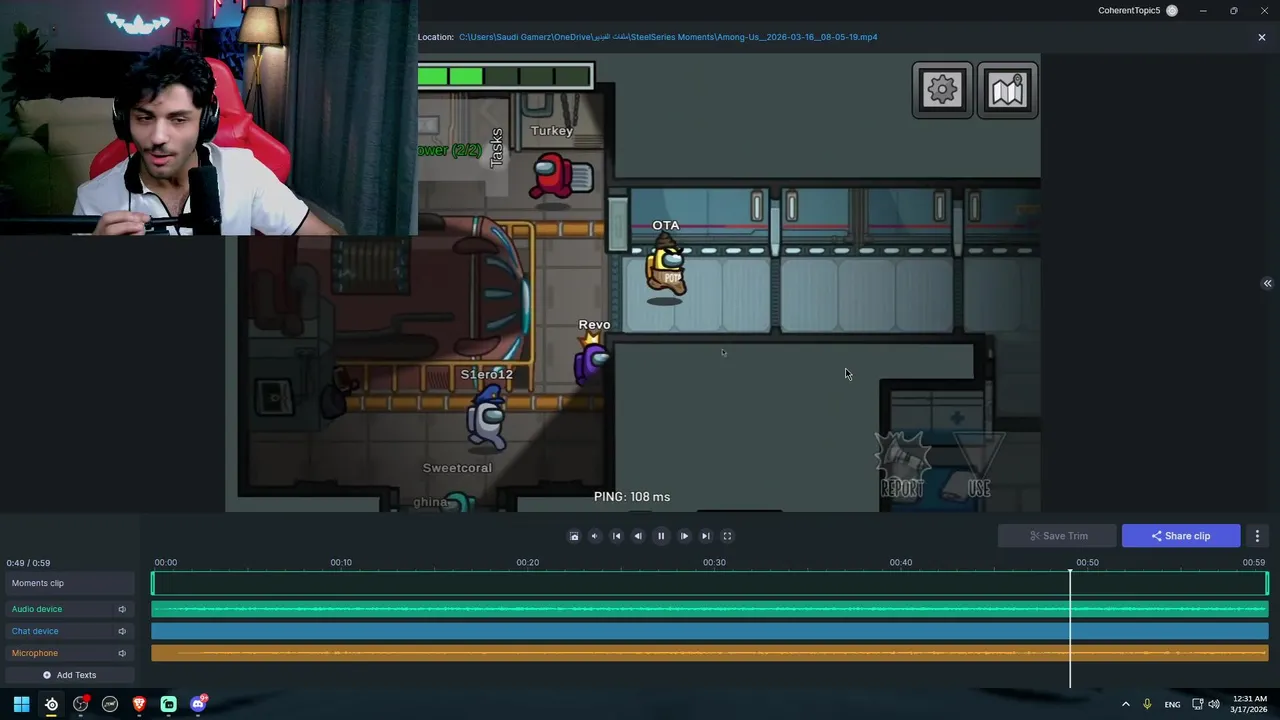Open the CoherentTopic5 account avatar
This screenshot has height=720, width=1280.
click(1172, 11)
